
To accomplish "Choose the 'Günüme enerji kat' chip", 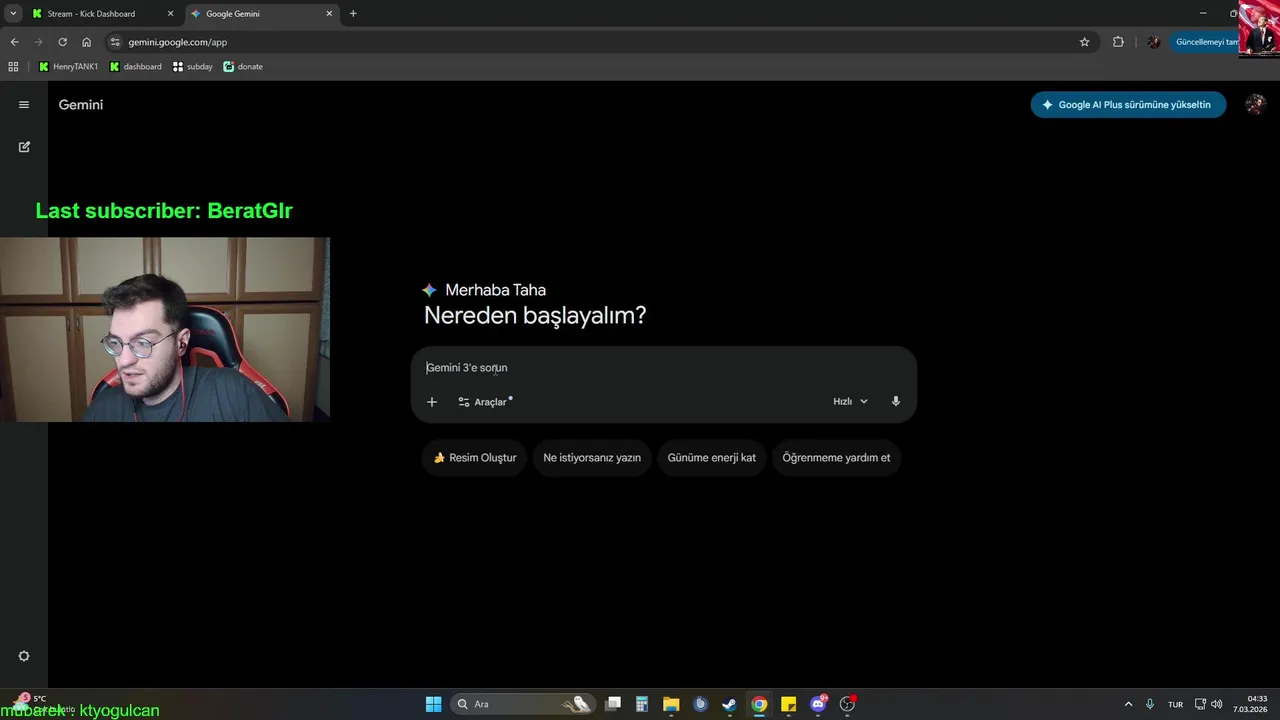I will (x=712, y=458).
